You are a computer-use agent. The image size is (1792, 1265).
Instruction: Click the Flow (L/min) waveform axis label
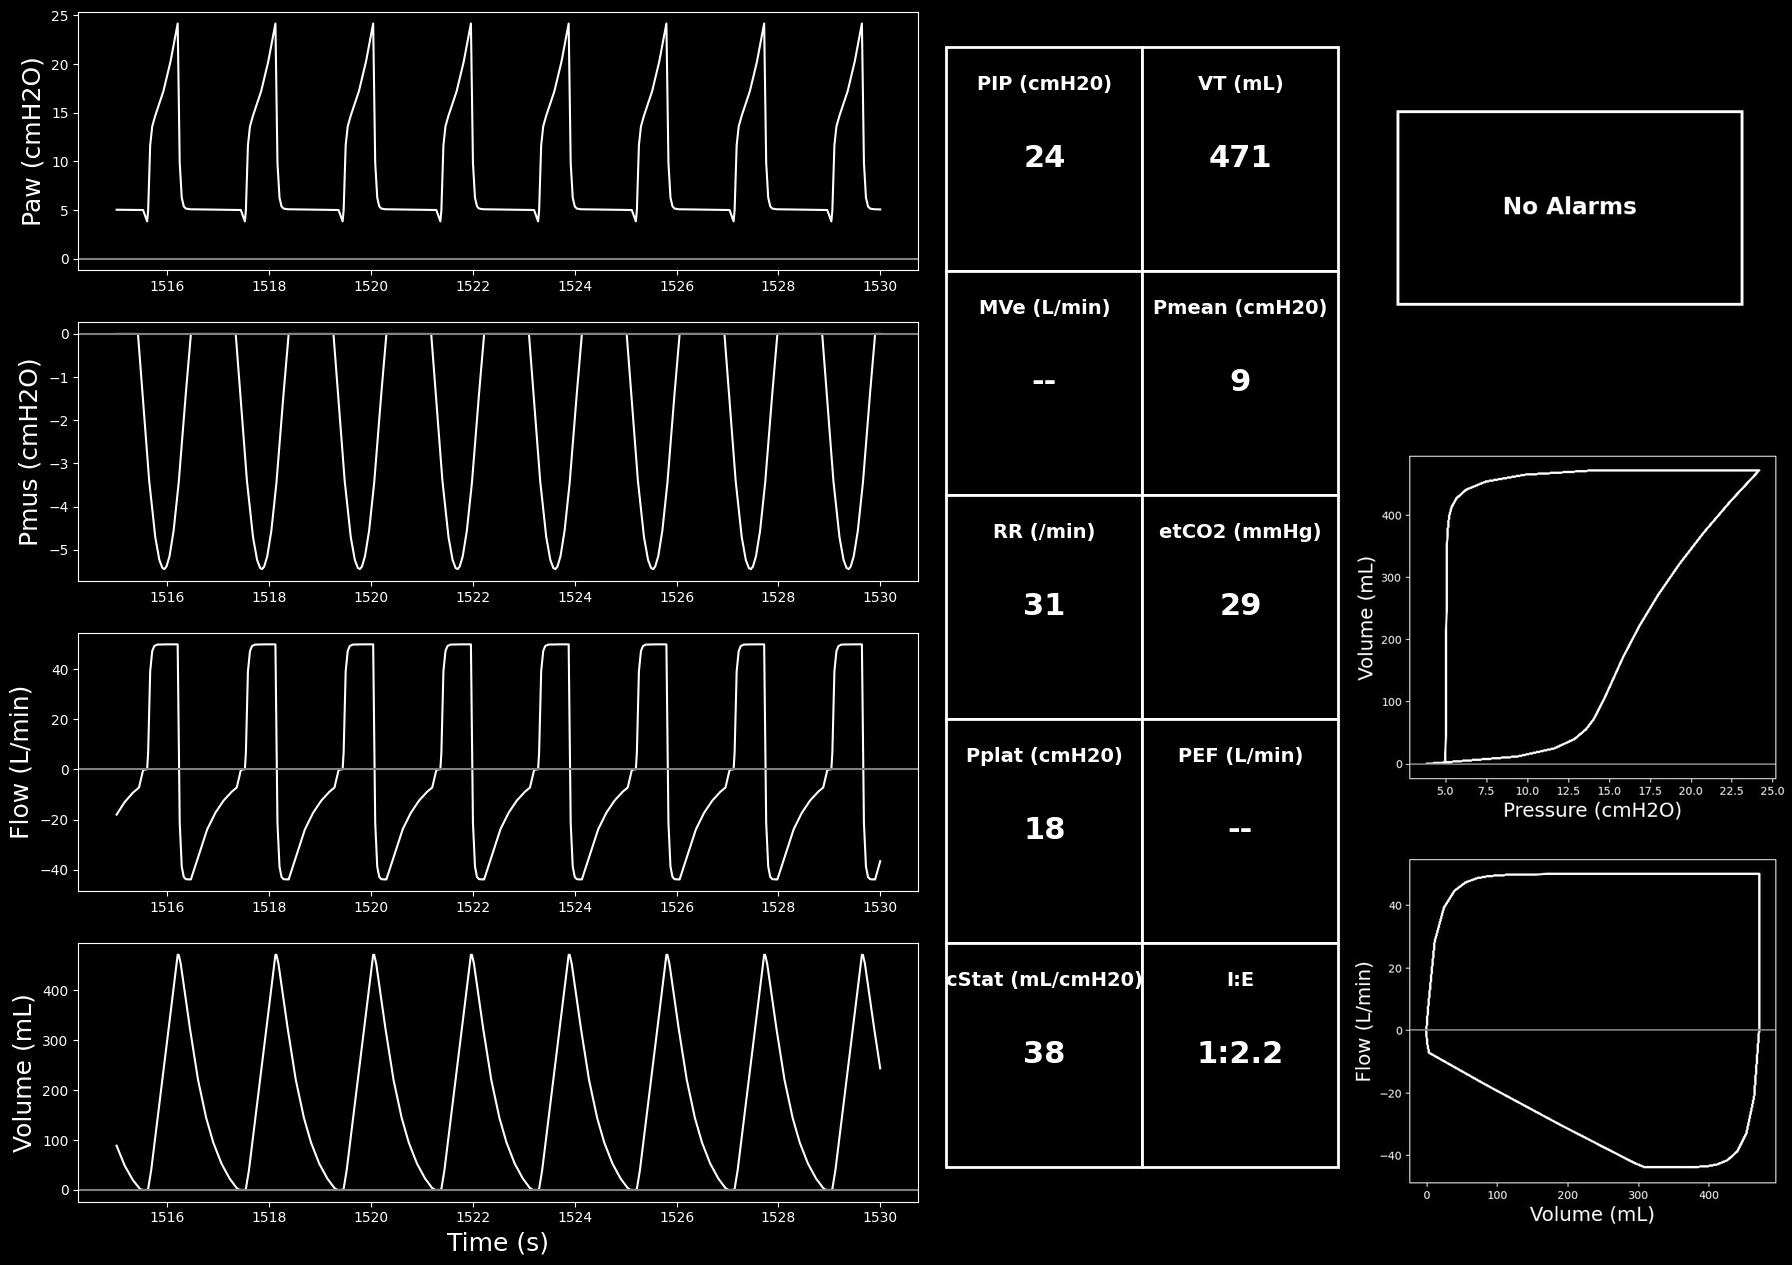(x=20, y=762)
